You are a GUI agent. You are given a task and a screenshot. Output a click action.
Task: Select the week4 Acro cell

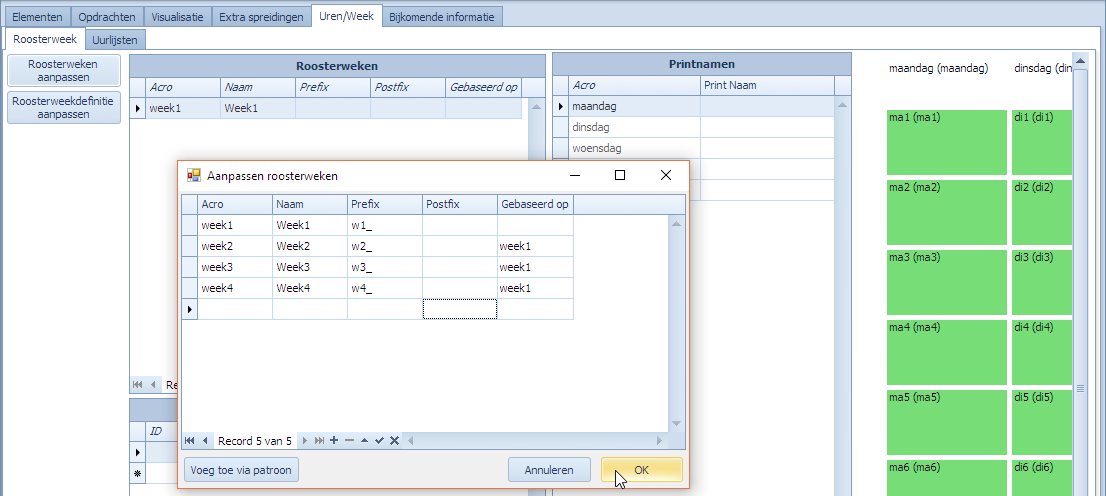click(x=235, y=288)
